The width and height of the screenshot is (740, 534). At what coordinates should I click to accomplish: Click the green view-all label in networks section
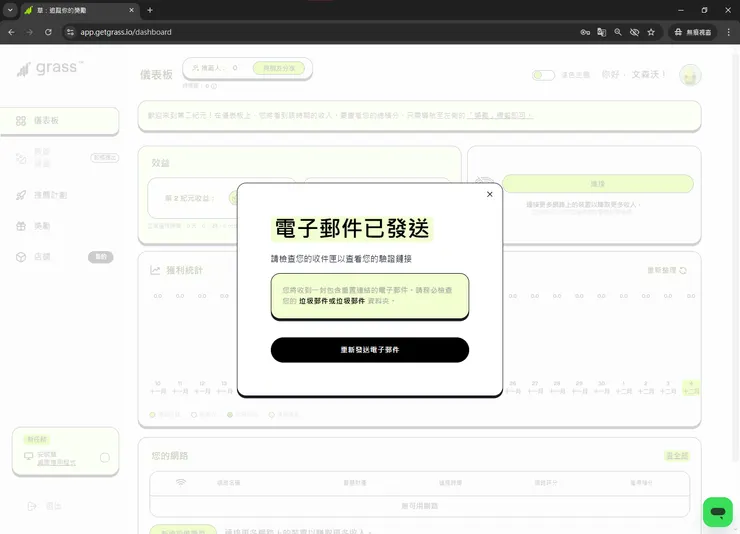677,456
